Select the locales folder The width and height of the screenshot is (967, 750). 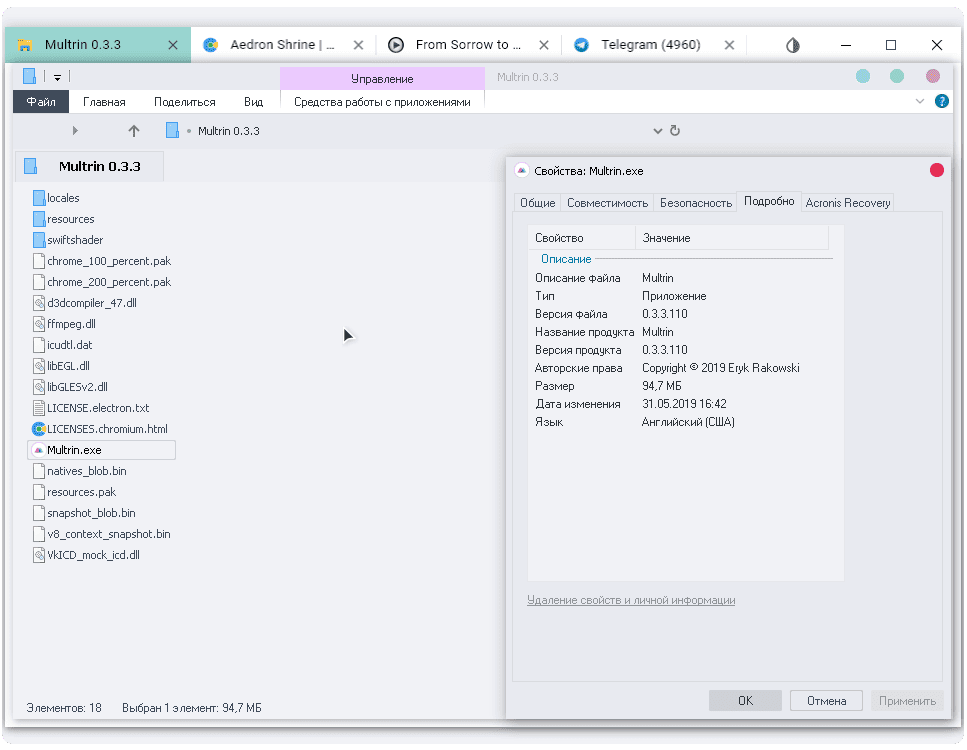56,198
